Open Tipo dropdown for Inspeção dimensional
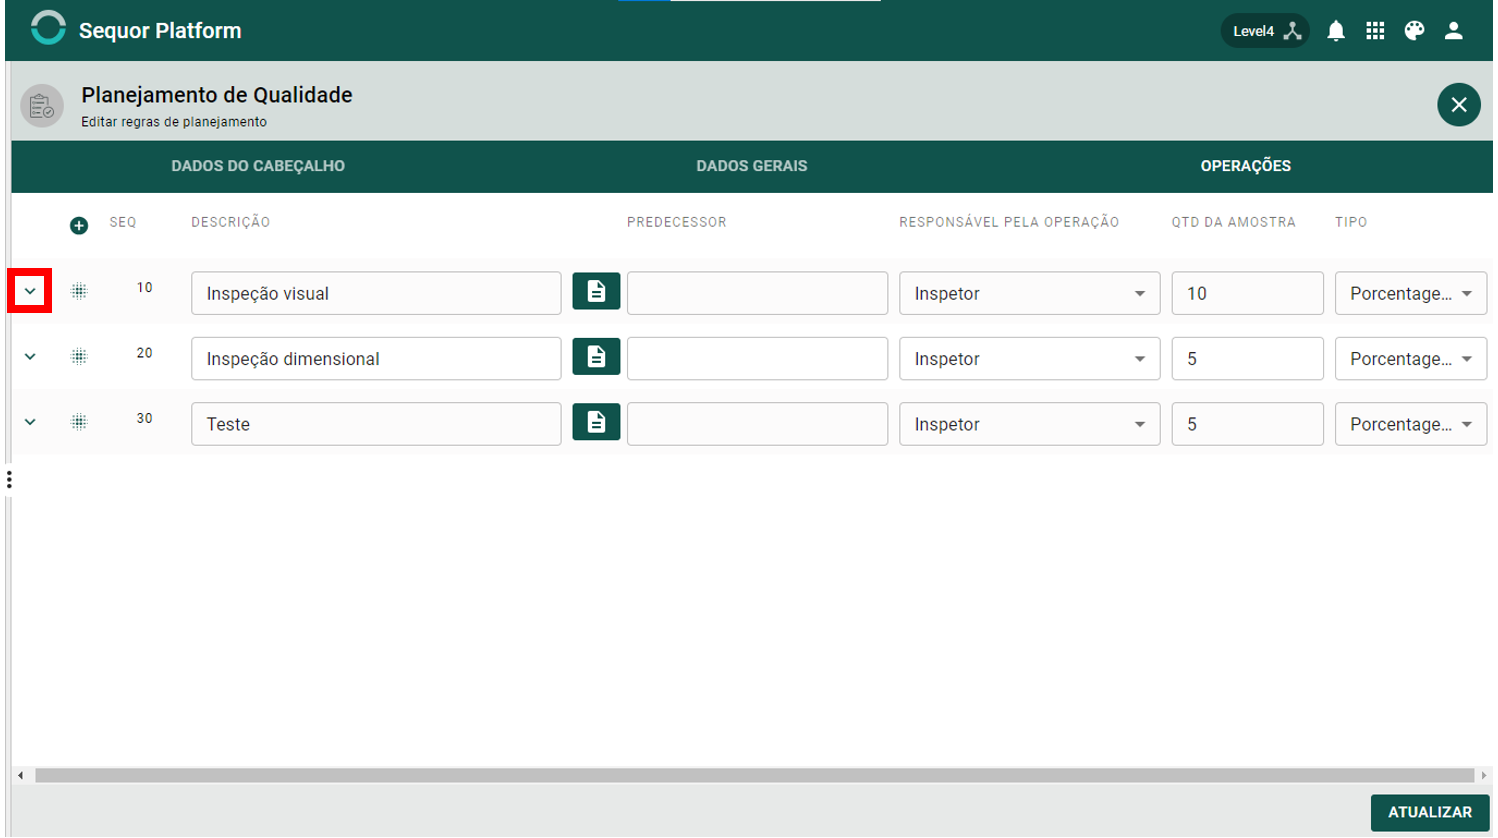The width and height of the screenshot is (1498, 838). [x=1410, y=358]
